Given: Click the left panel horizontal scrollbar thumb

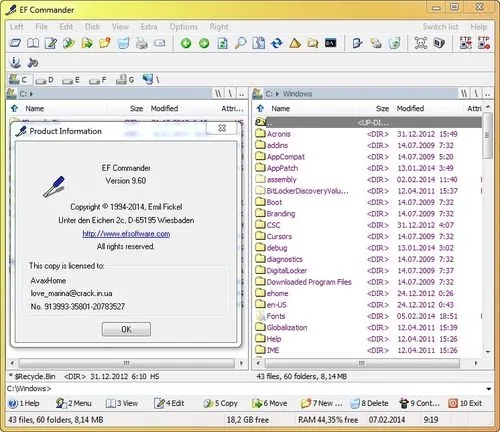Looking at the screenshot, I should 127,363.
